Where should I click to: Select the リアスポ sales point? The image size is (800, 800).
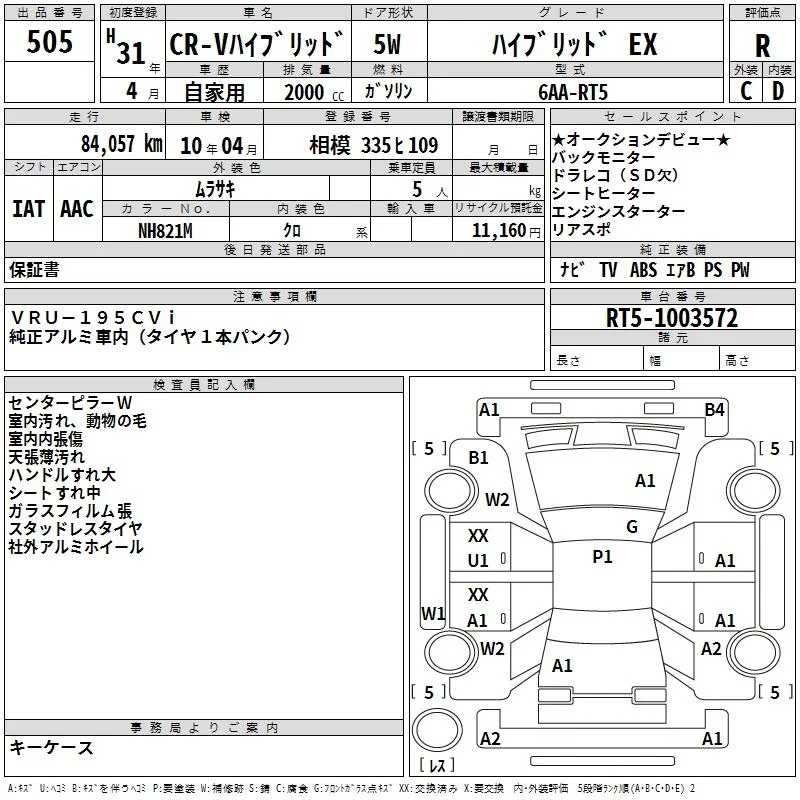click(581, 230)
